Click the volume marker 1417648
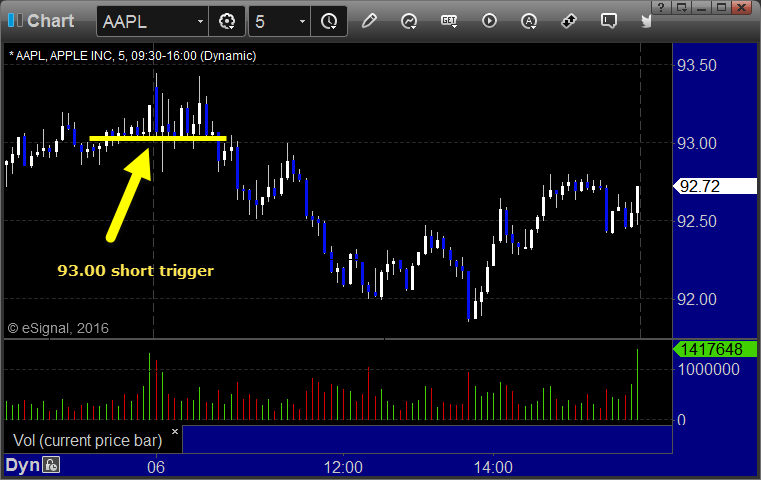Screen dimensions: 761x480 coord(714,349)
